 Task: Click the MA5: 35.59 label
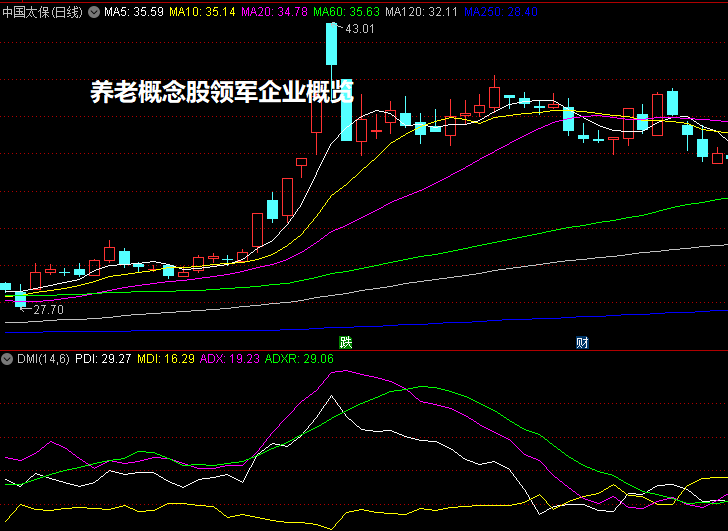tap(134, 12)
